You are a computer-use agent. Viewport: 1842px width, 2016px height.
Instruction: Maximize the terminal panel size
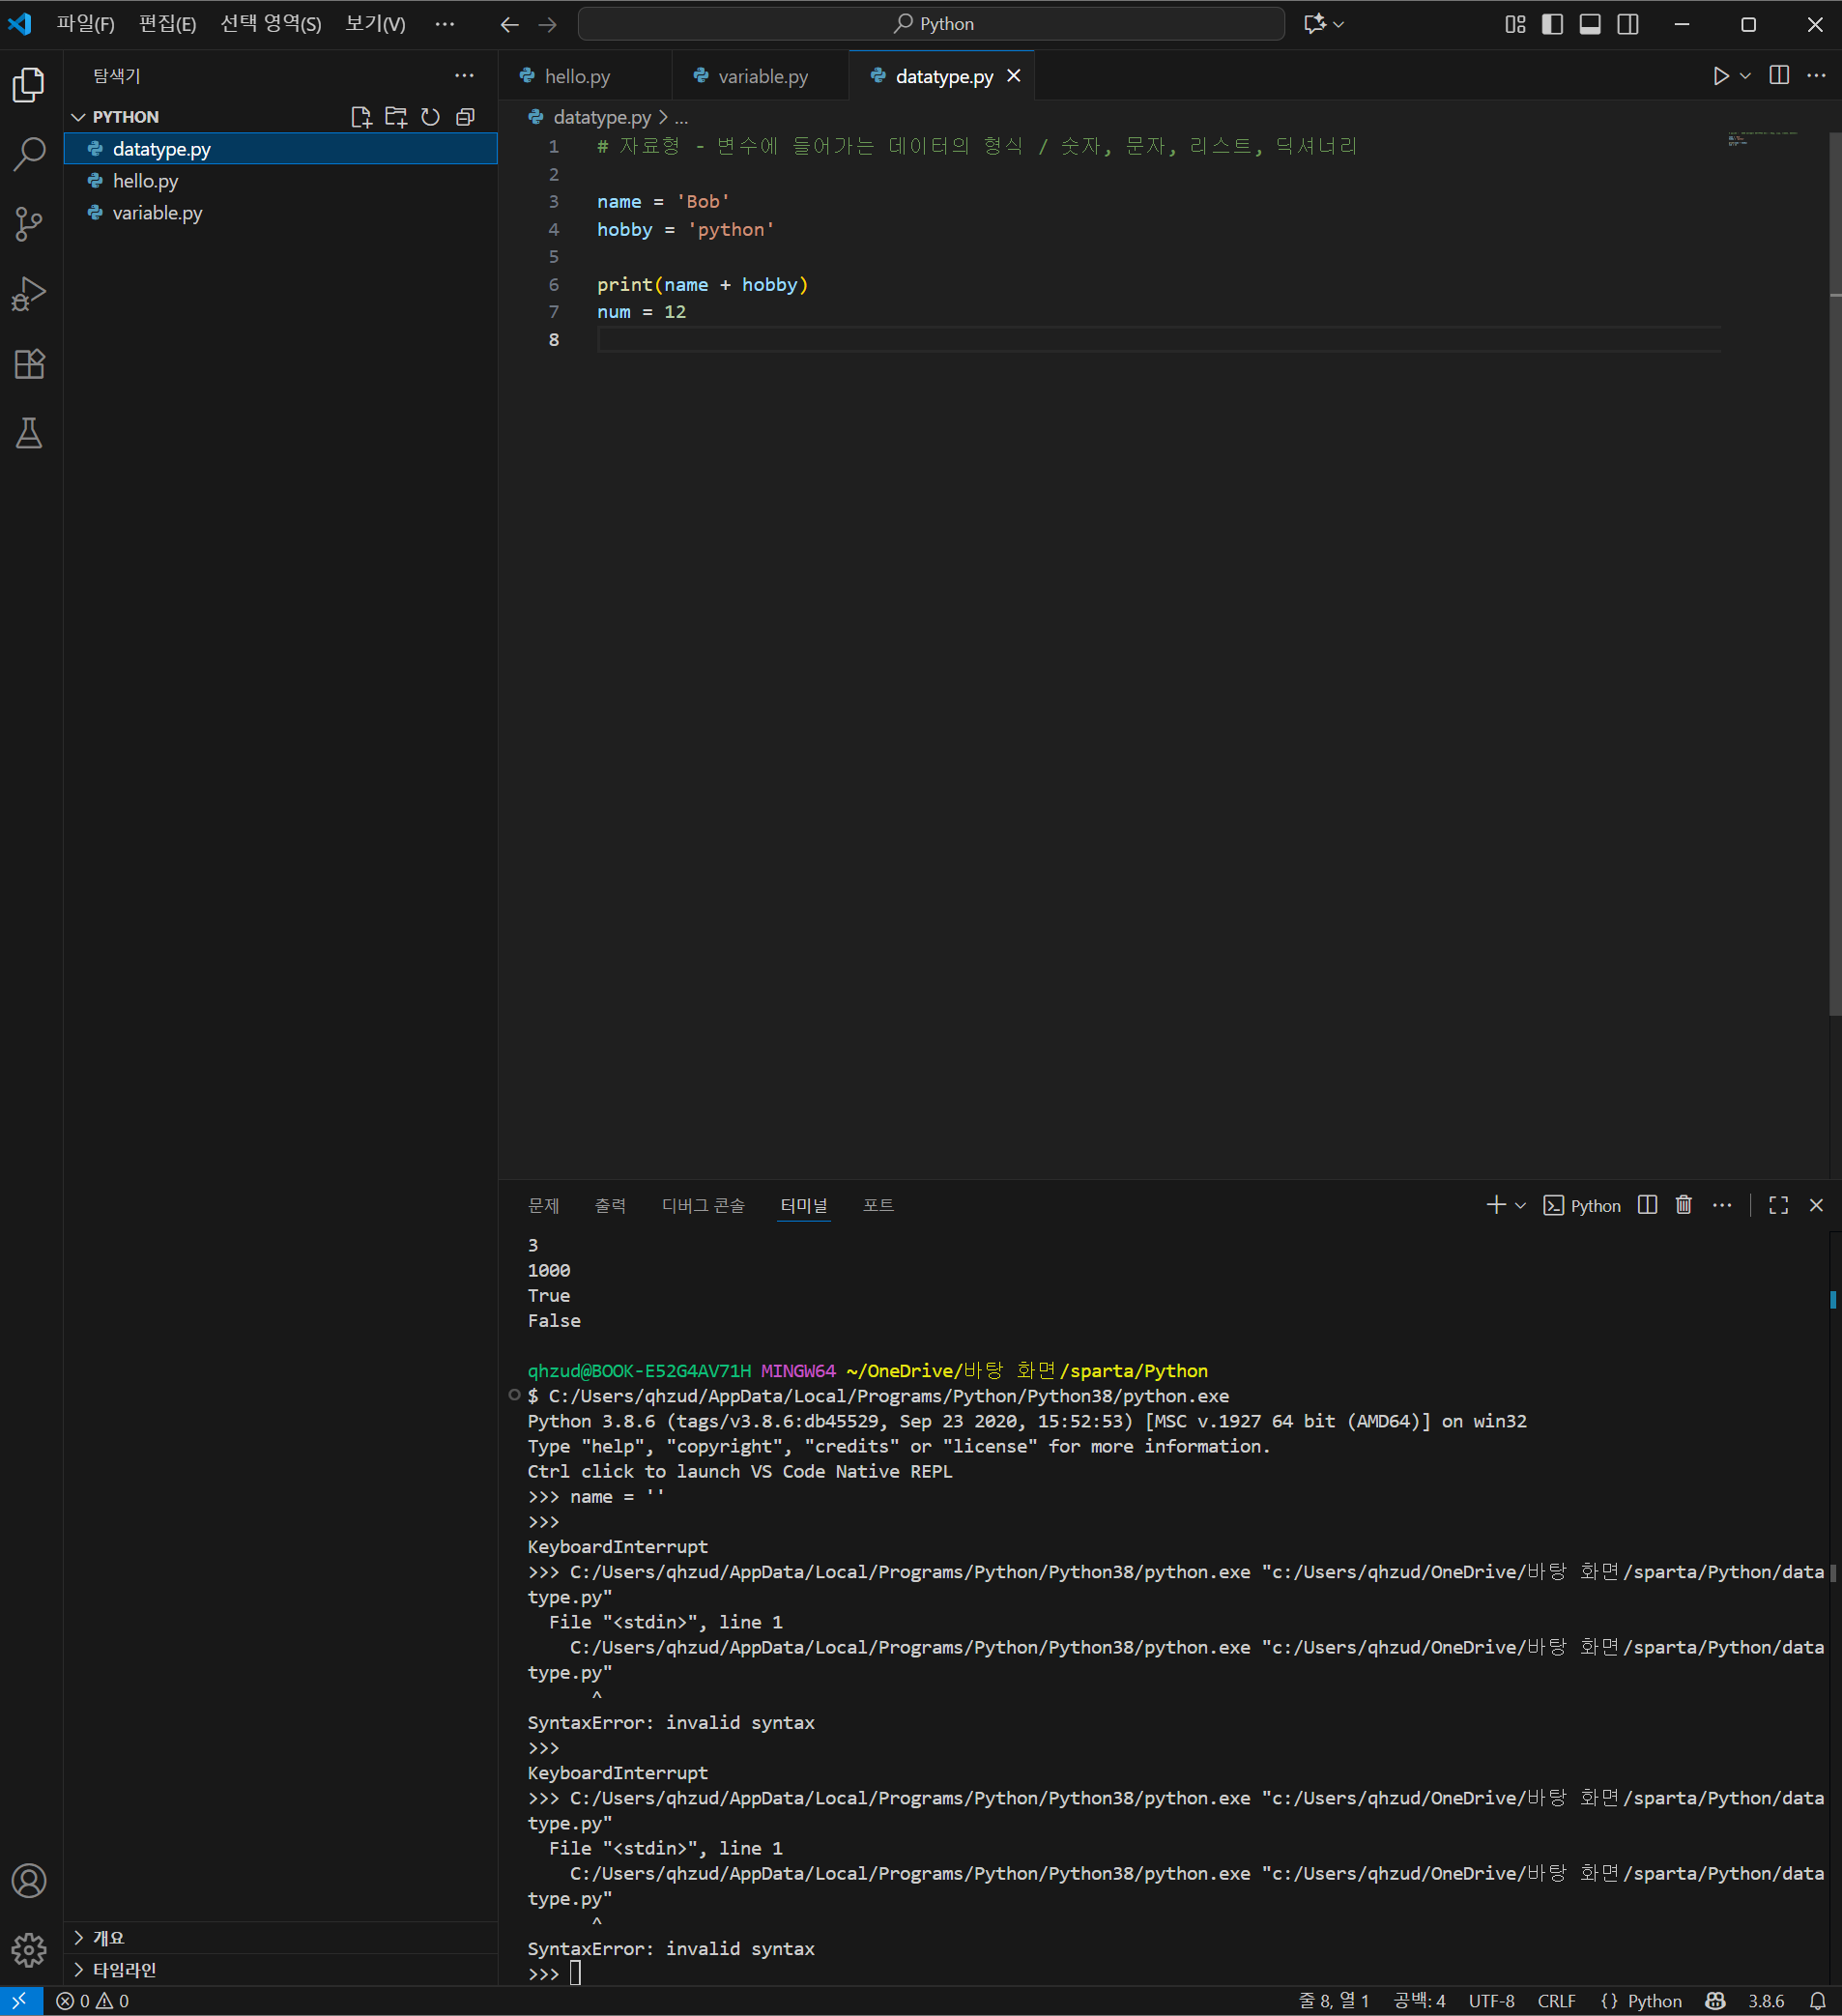coord(1778,1205)
